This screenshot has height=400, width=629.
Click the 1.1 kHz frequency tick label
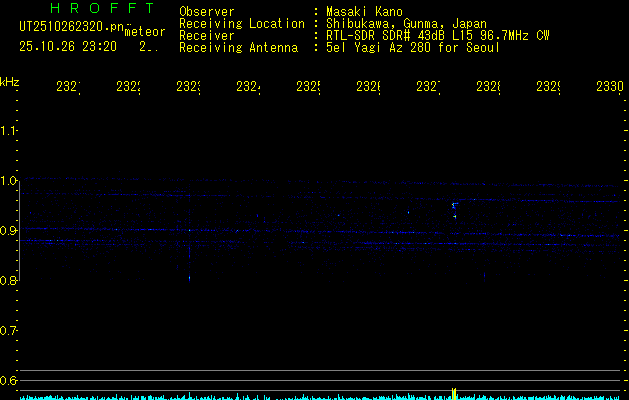point(9,131)
